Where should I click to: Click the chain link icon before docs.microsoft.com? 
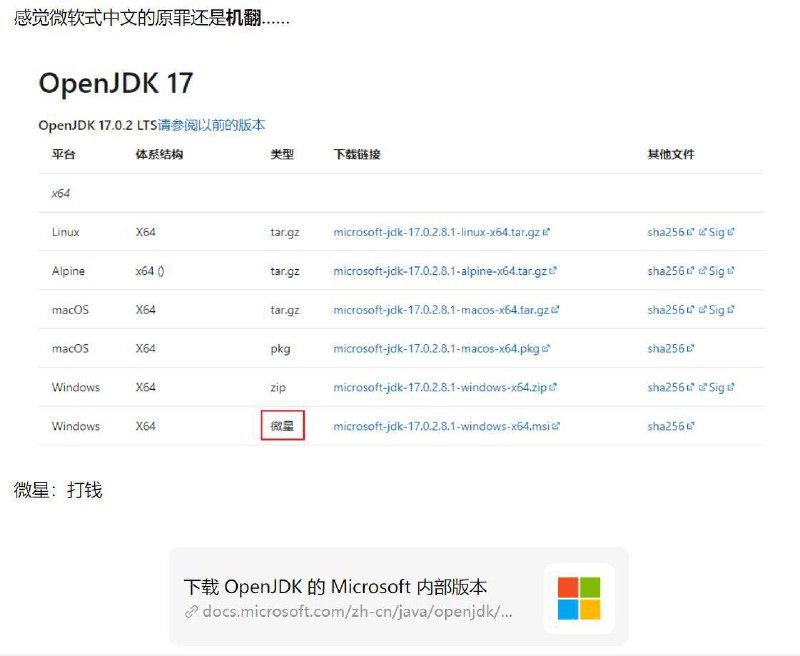[x=191, y=611]
